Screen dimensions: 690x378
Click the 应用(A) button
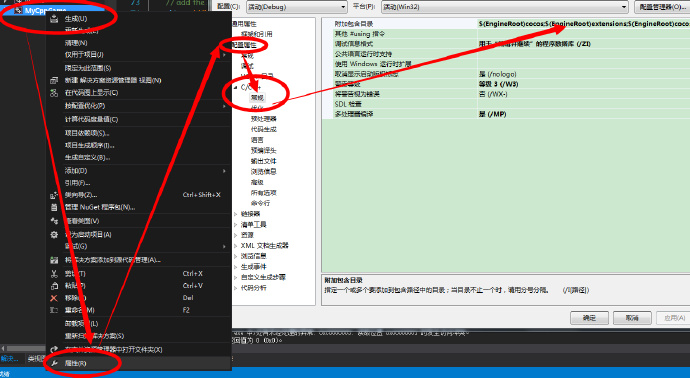tap(673, 318)
